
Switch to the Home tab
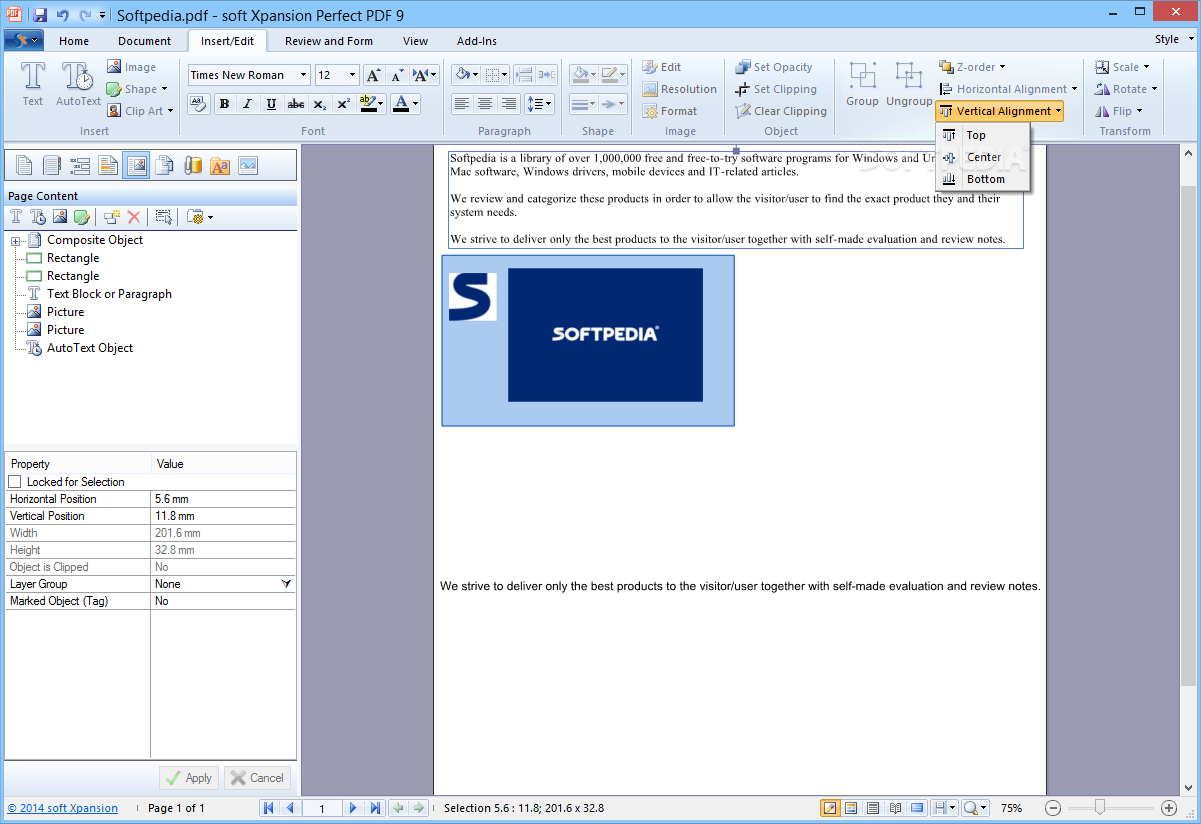(74, 41)
